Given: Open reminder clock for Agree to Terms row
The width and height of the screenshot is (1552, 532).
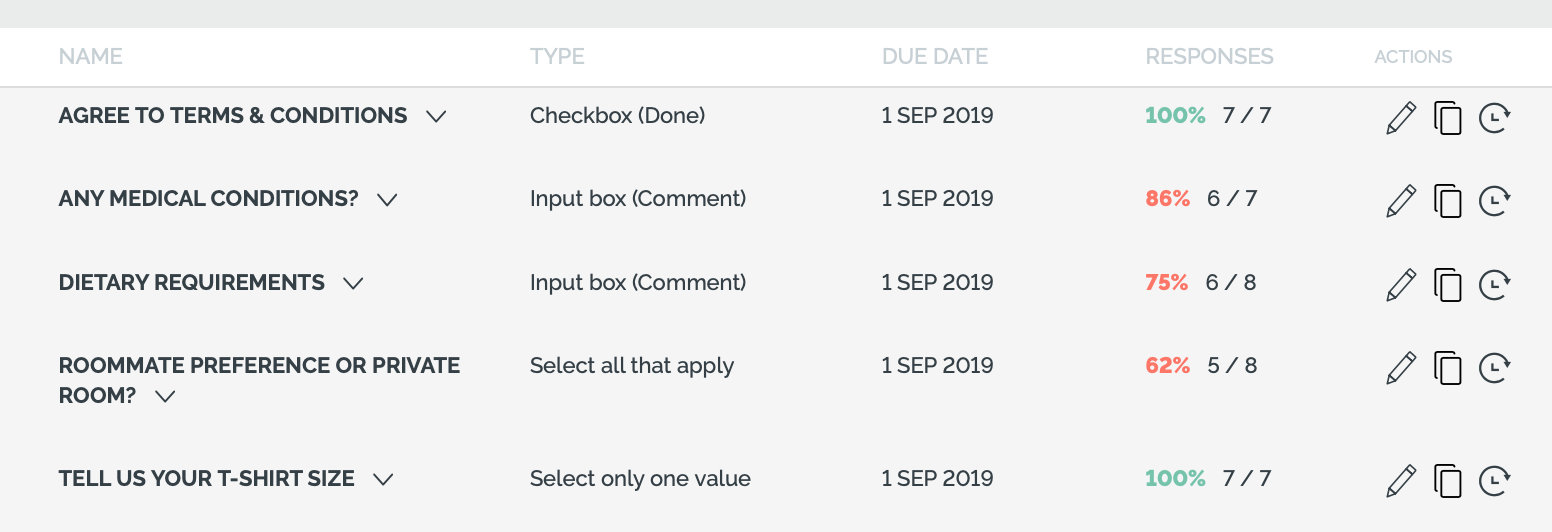Looking at the screenshot, I should point(1494,118).
